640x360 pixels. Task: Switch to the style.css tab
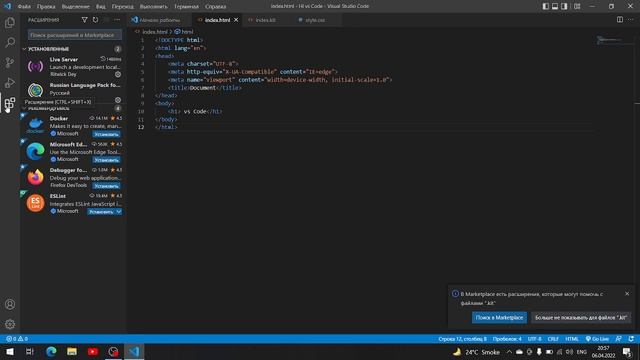(x=315, y=20)
